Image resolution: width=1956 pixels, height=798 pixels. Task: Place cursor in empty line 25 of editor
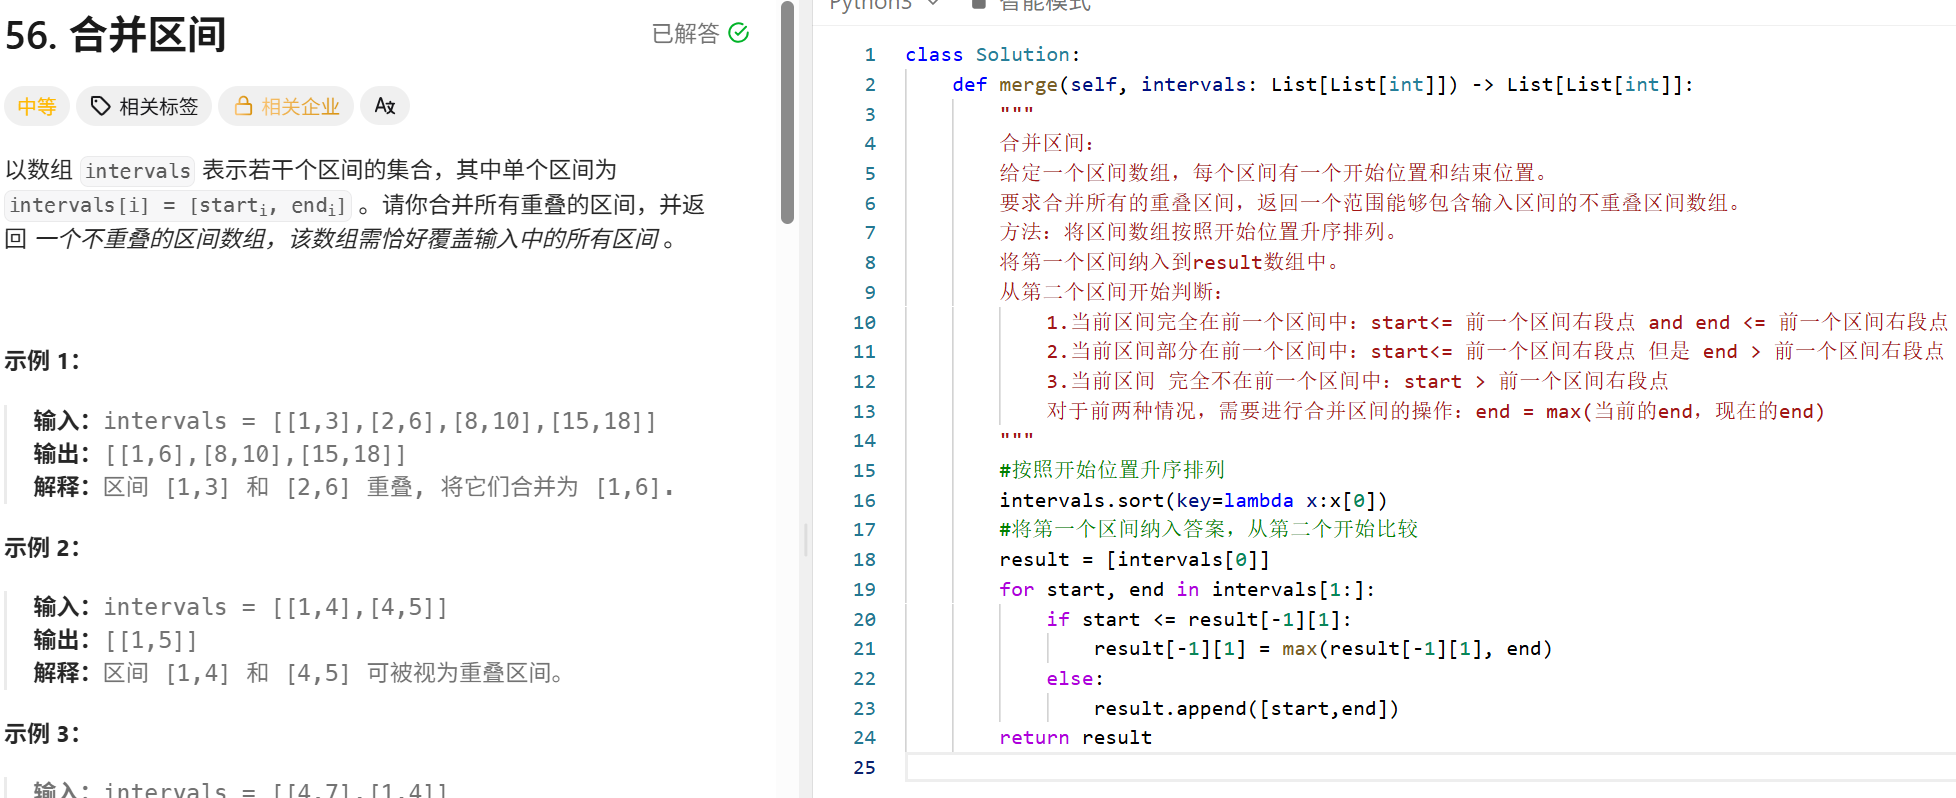tap(1430, 767)
